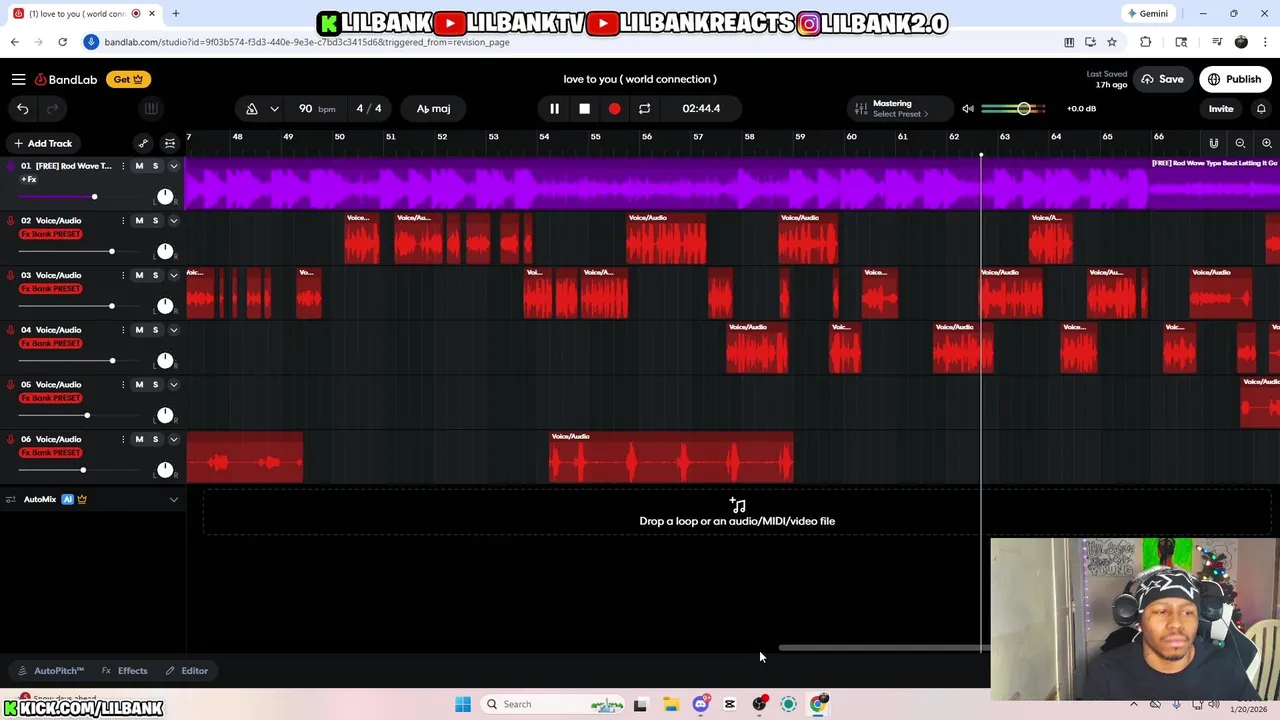Expand track 06 chevron
1280x720 pixels.
click(173, 439)
